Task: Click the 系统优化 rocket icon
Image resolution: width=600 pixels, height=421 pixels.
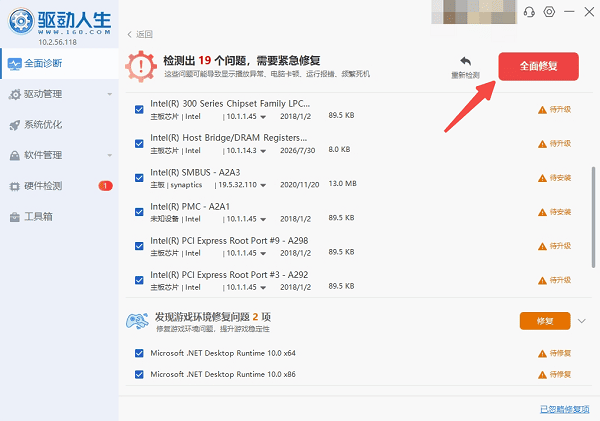Action: (15, 125)
